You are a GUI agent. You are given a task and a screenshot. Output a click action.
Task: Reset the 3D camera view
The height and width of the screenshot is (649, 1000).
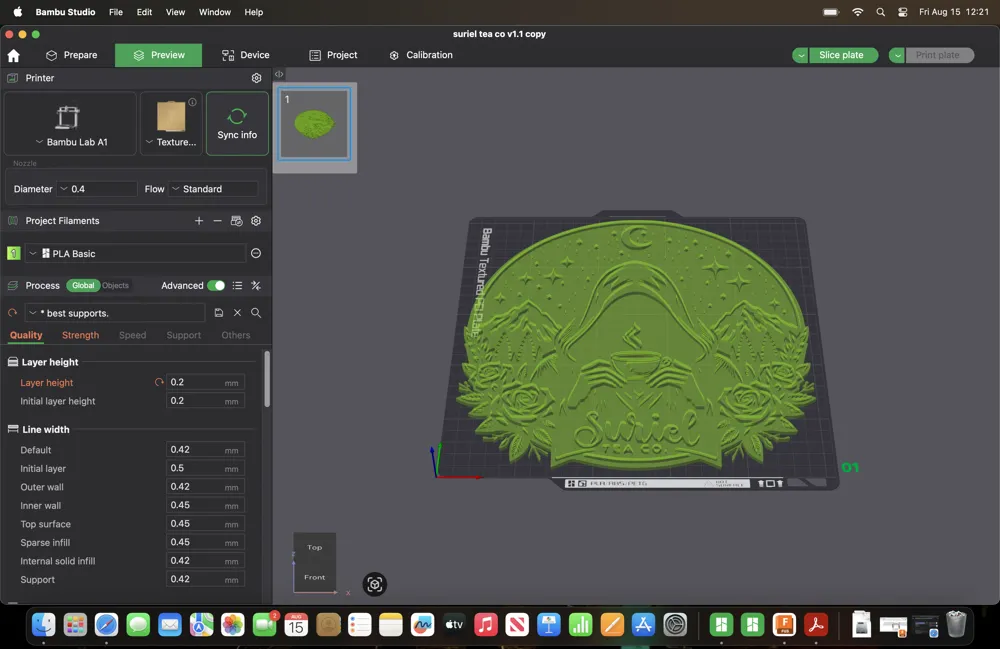(375, 584)
